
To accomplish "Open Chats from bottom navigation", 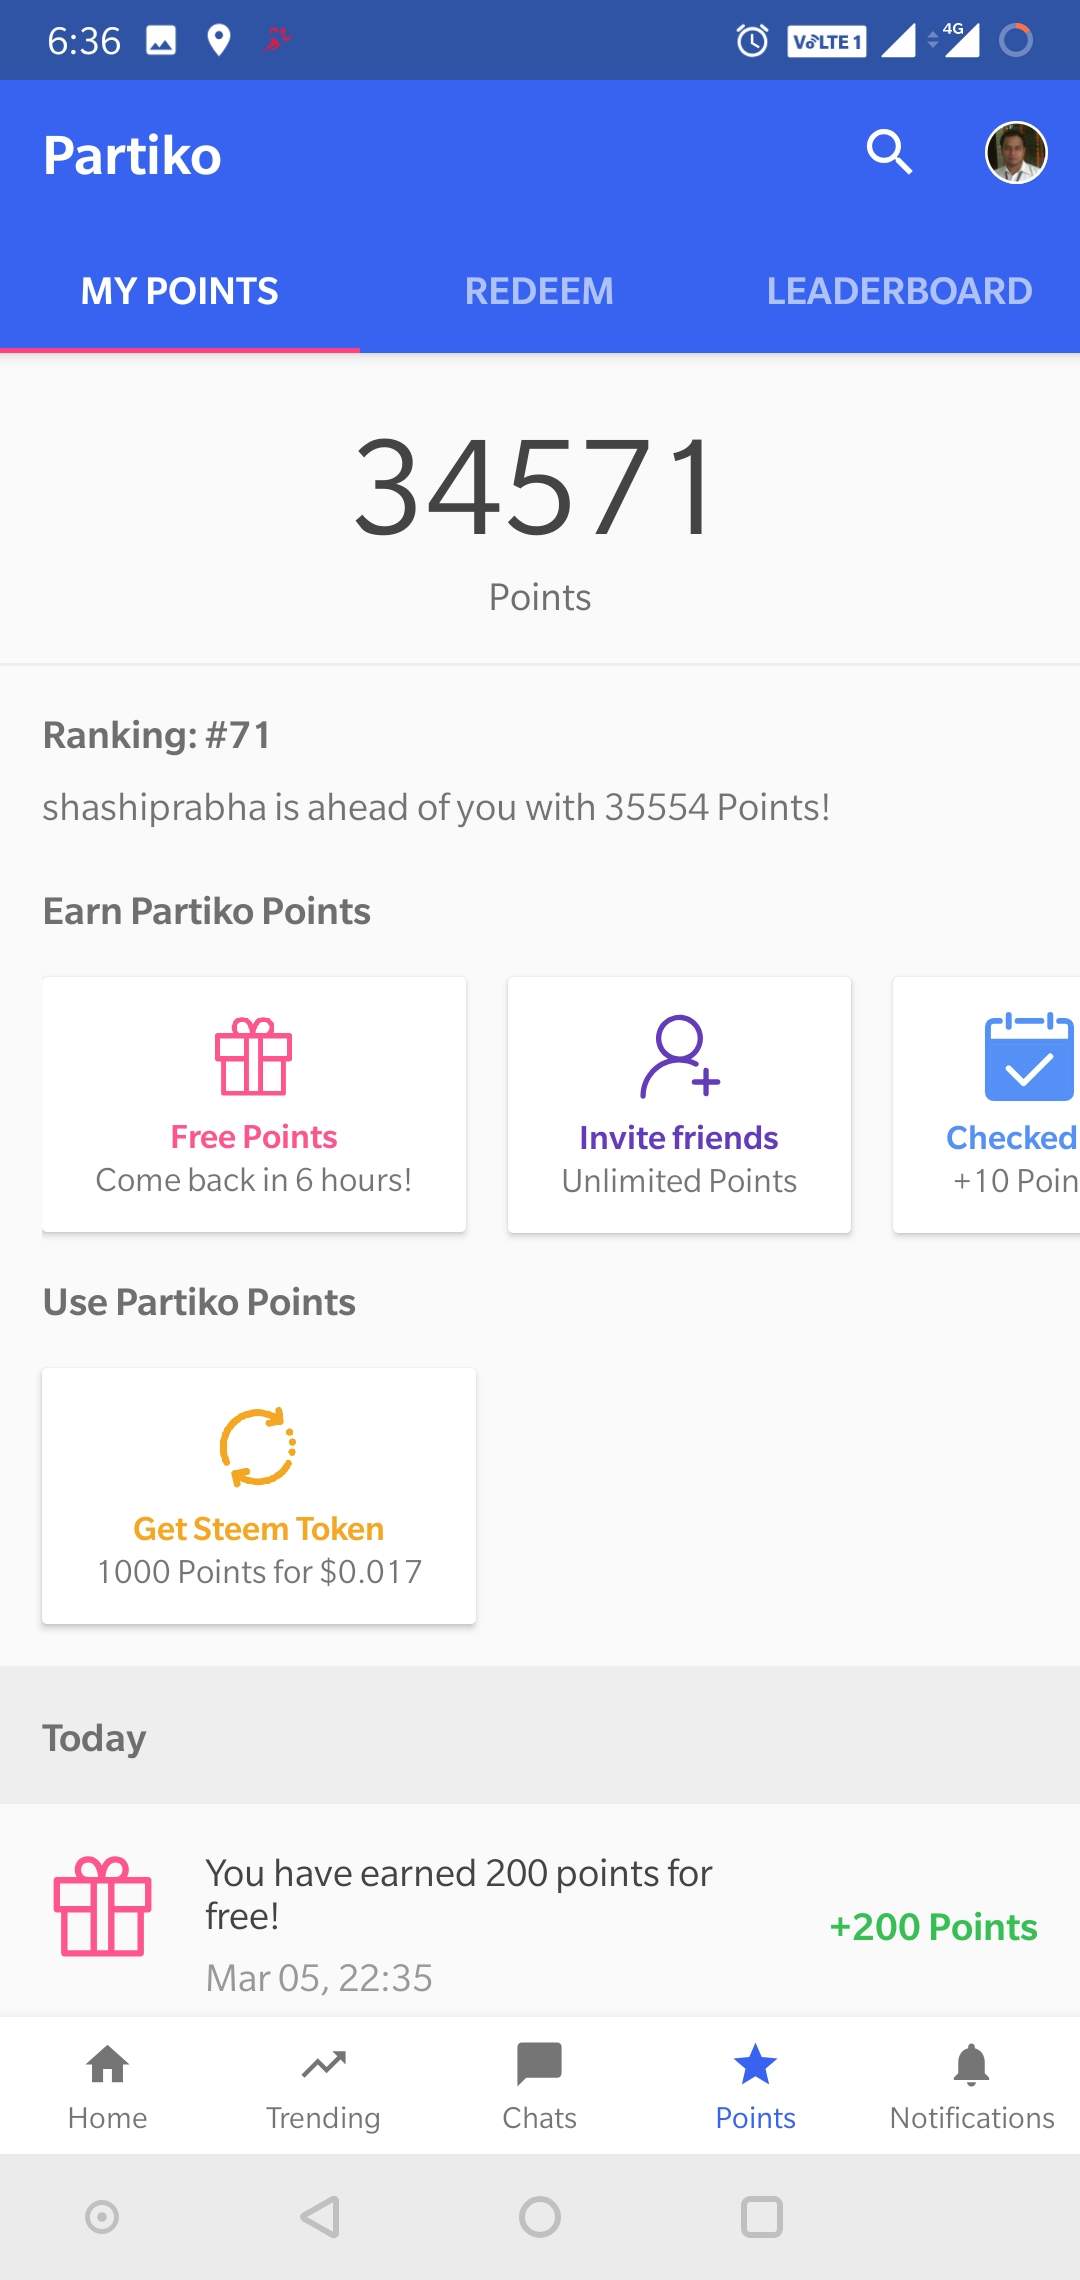I will click(x=540, y=2086).
